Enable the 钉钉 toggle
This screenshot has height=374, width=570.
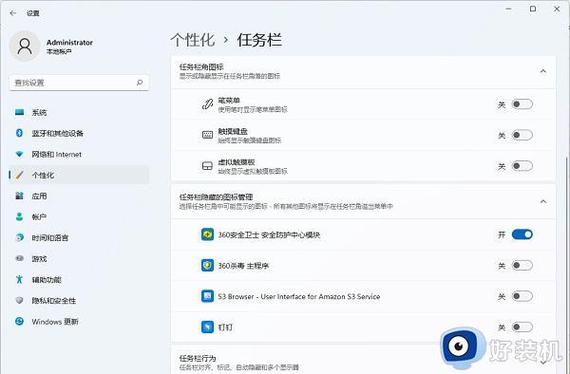pos(522,327)
